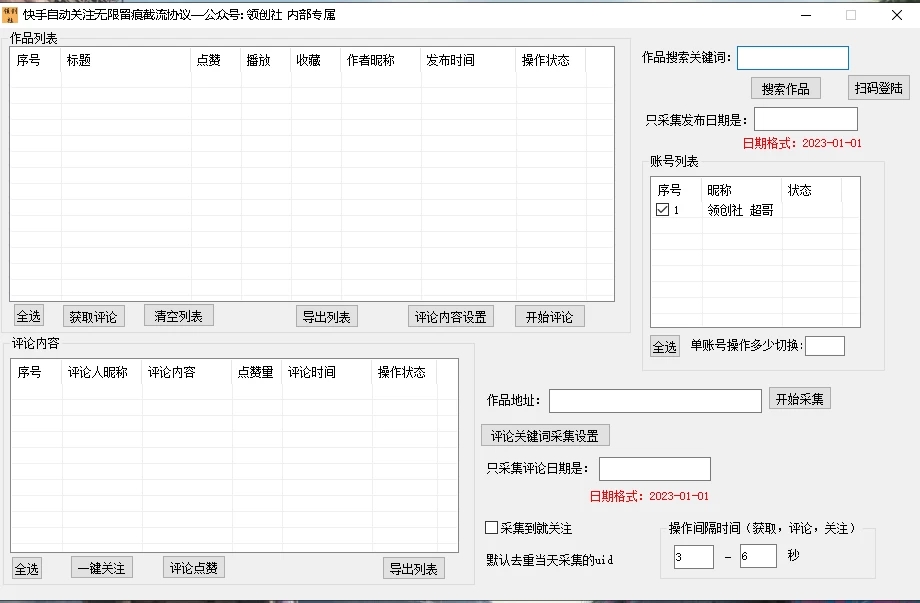Open the 评论内容设置 comment content settings
Screen dimensions: 920x603
point(450,315)
